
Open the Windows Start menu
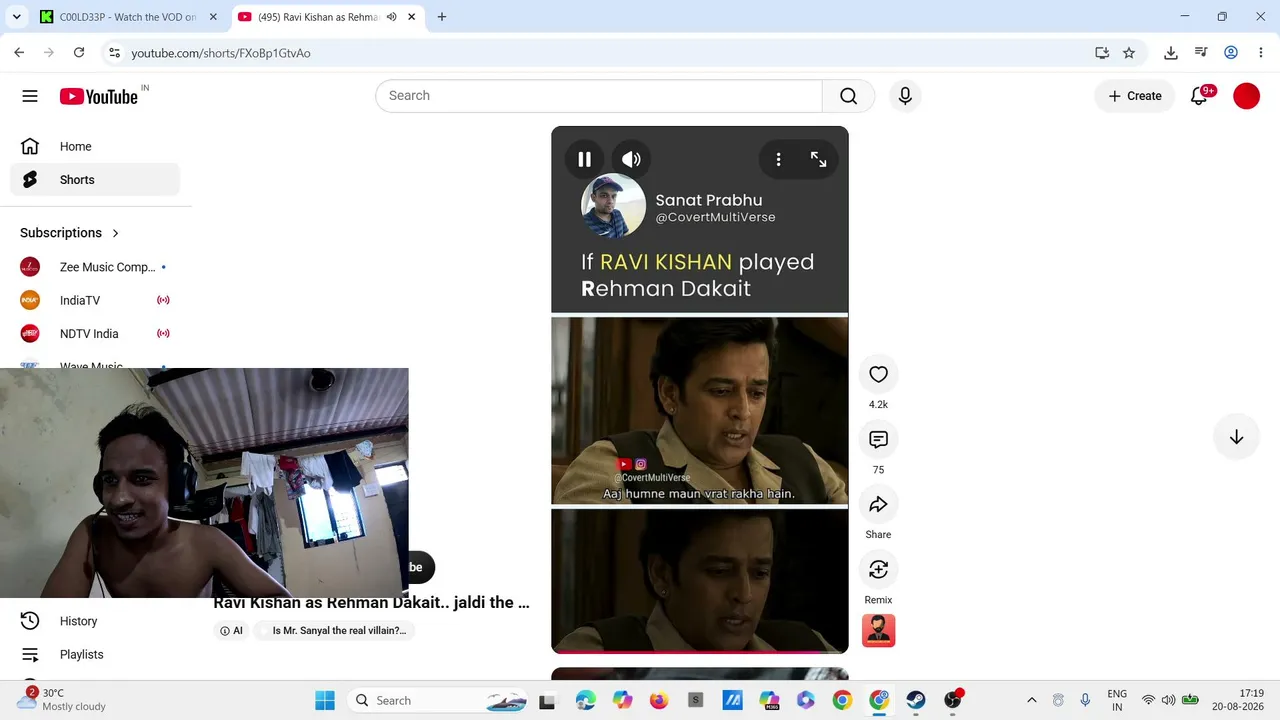(x=325, y=701)
